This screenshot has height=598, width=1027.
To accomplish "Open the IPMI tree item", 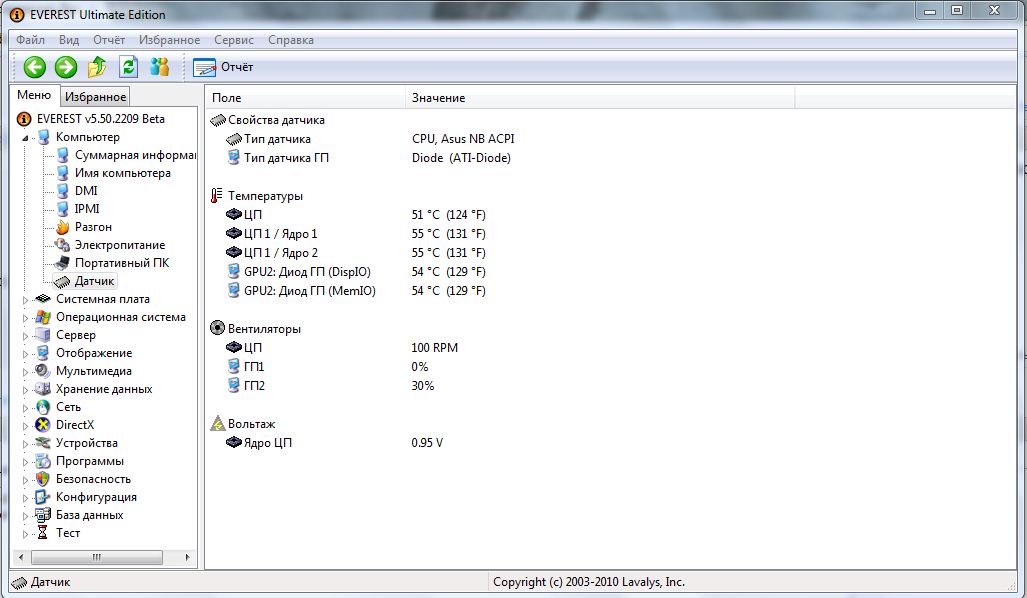I will (87, 209).
